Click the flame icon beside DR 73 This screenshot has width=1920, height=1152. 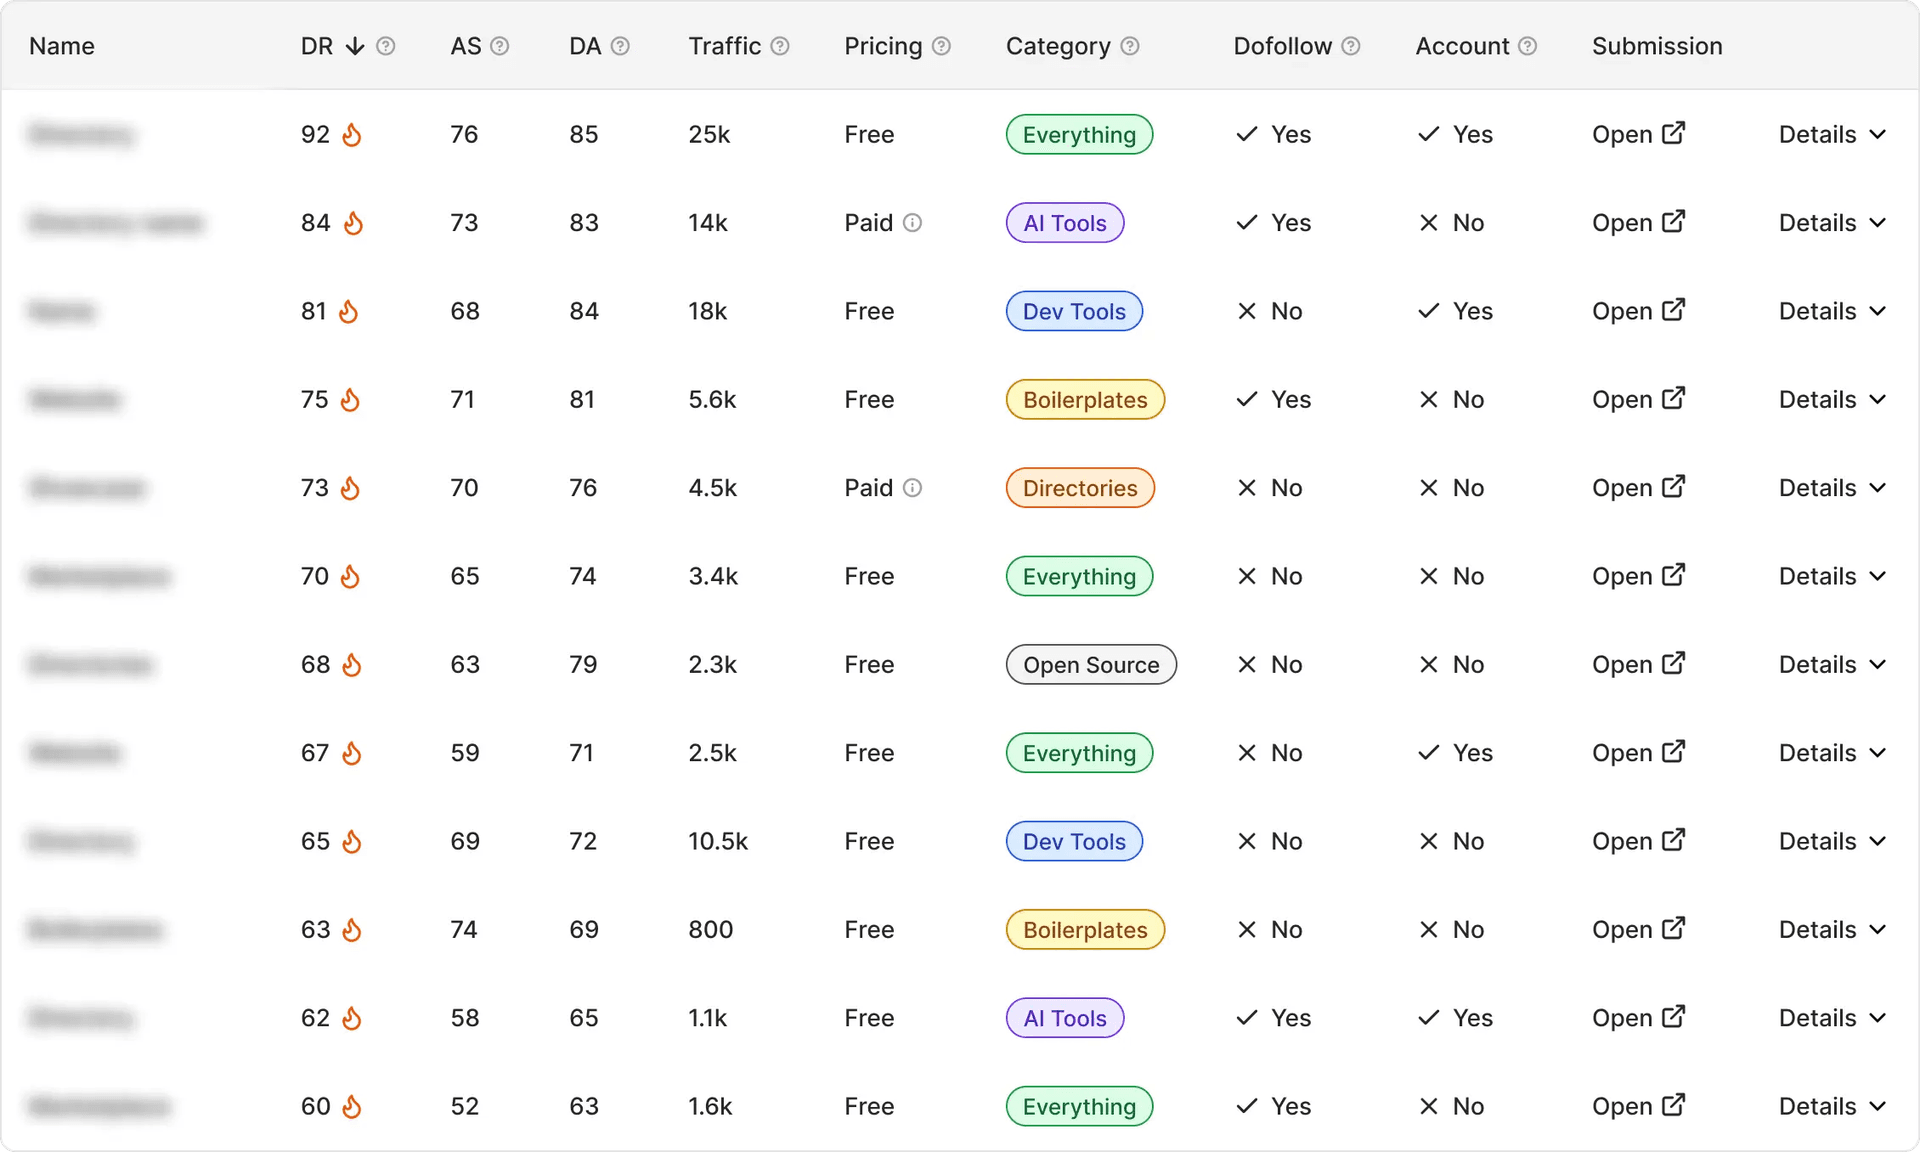click(350, 487)
